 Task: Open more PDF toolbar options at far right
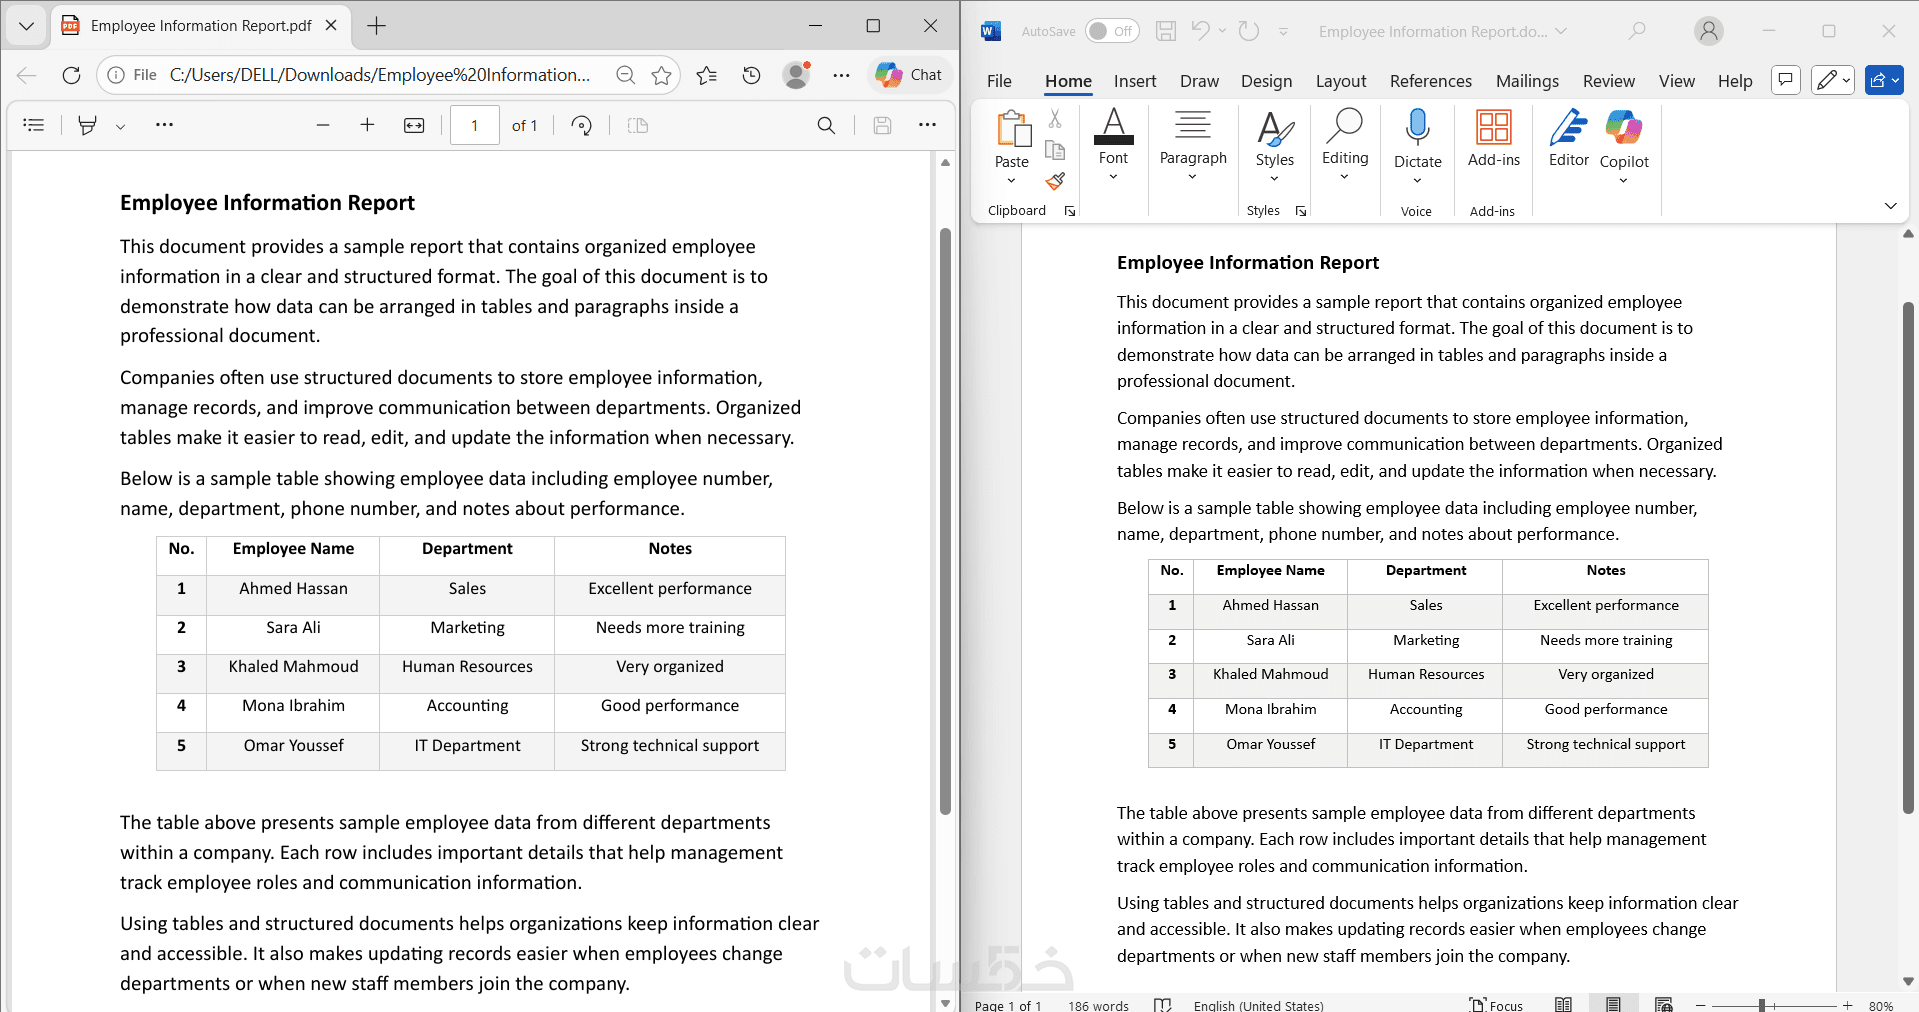pyautogui.click(x=927, y=125)
